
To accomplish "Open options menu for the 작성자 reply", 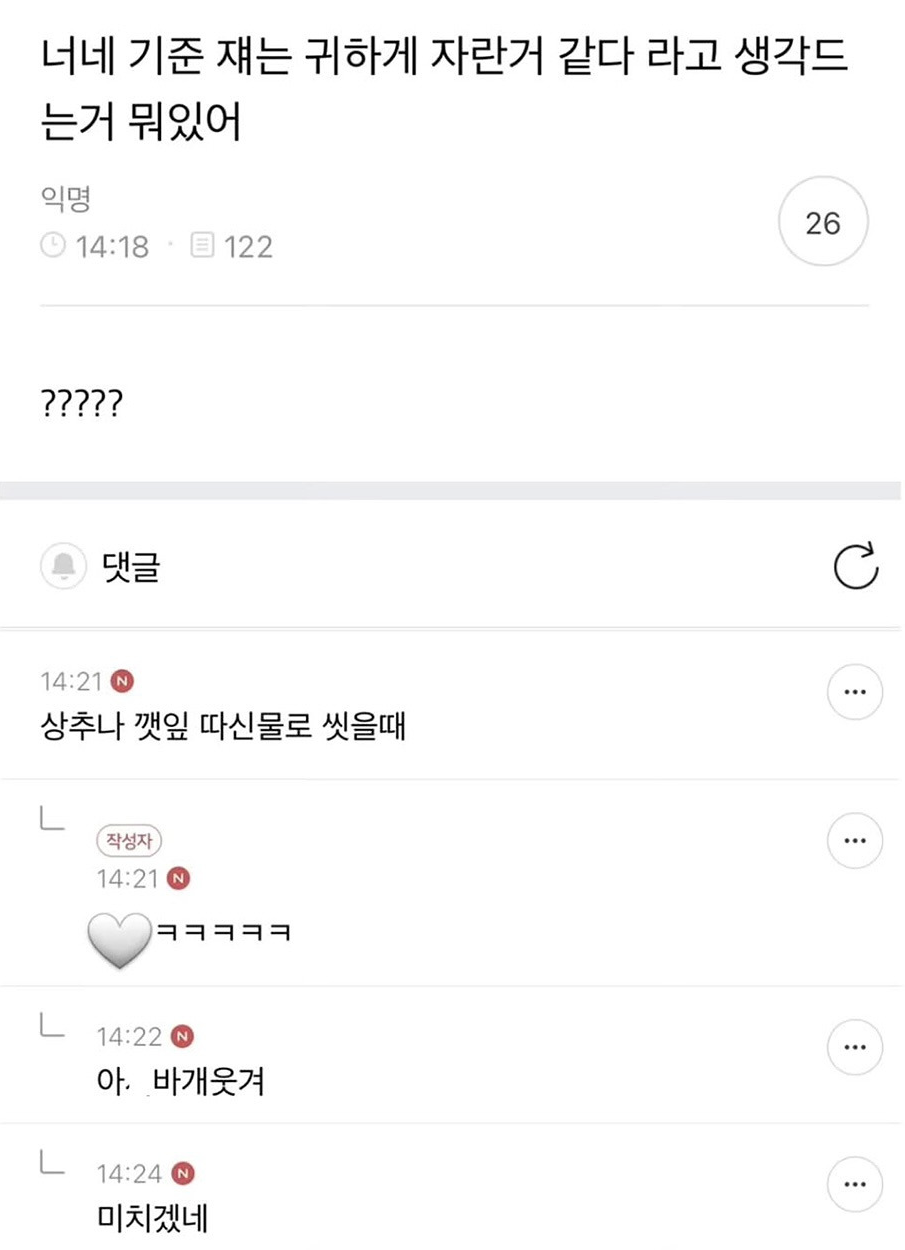I will (x=855, y=841).
